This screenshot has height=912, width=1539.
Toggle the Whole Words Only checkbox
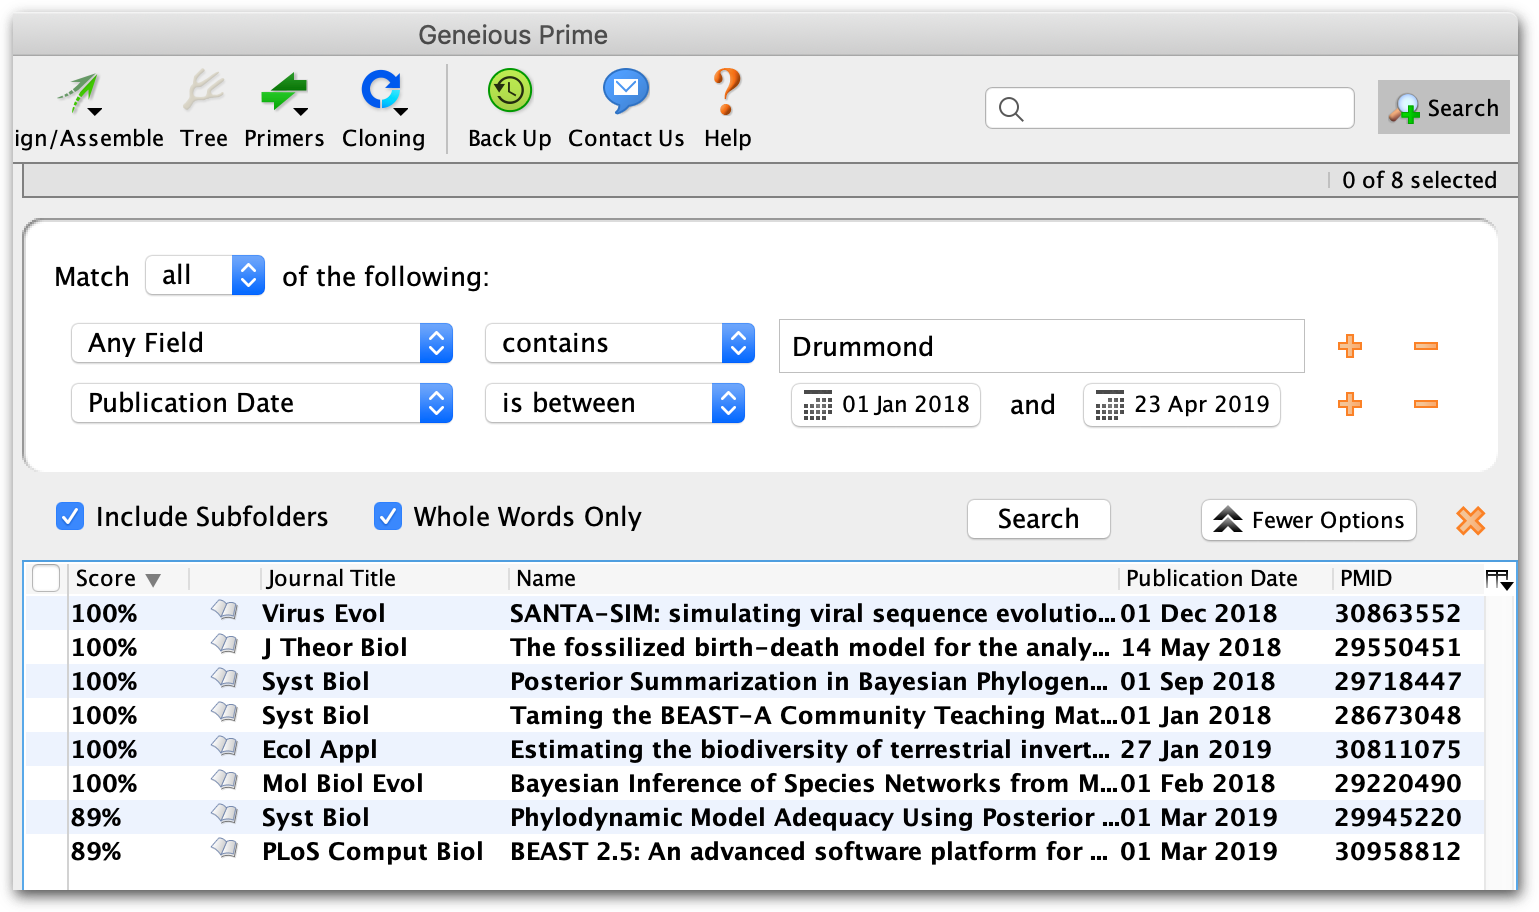coord(388,516)
